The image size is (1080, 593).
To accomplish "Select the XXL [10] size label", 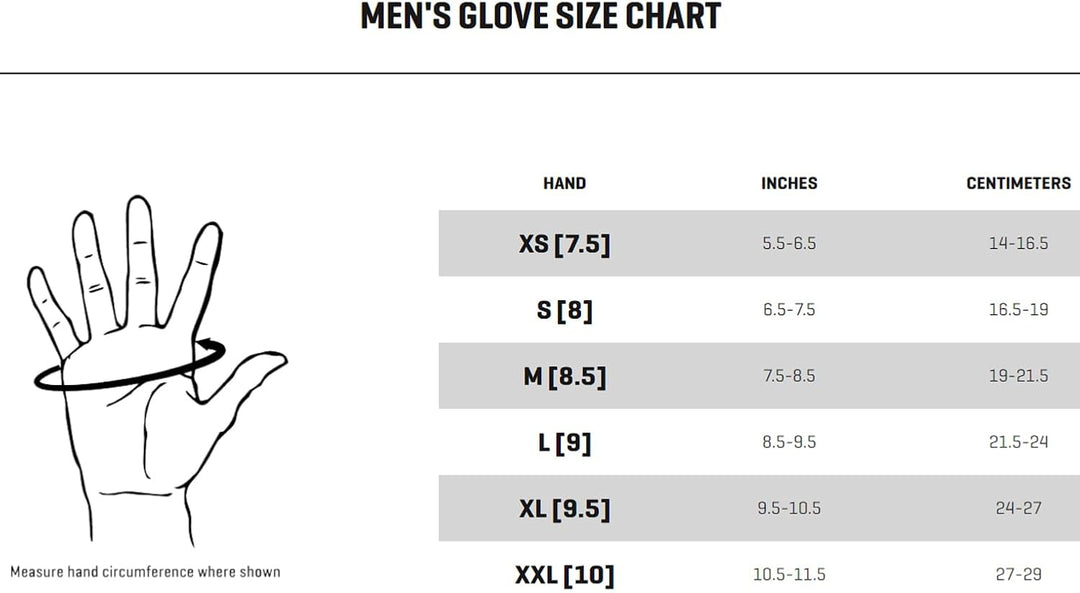I will pos(564,574).
